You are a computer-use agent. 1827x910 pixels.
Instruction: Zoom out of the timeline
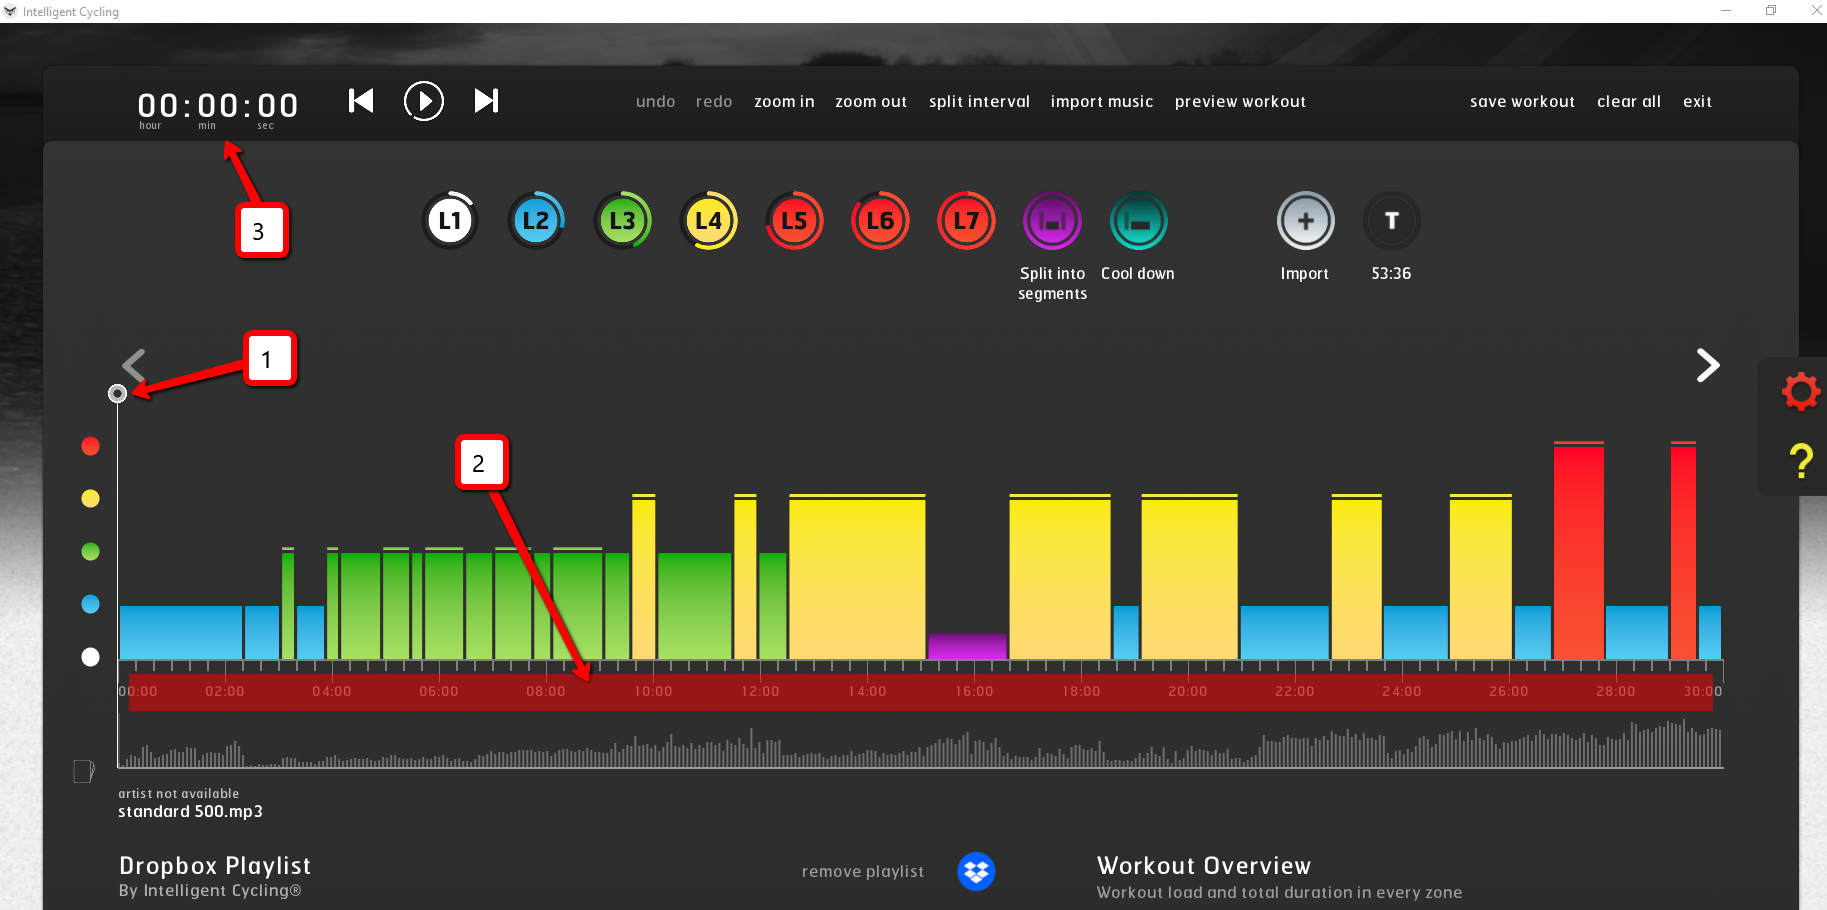pyautogui.click(x=871, y=102)
